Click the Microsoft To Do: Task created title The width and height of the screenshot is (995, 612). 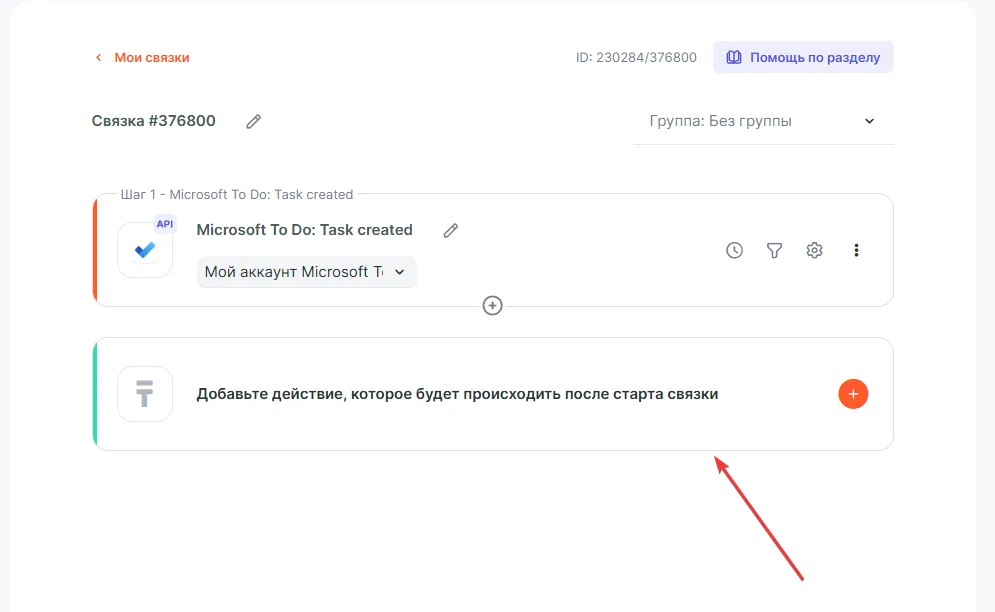pyautogui.click(x=304, y=230)
